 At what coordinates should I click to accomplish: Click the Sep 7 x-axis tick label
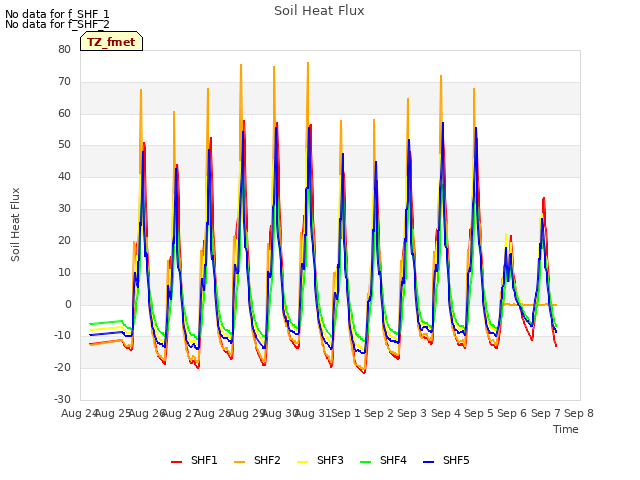tap(546, 413)
